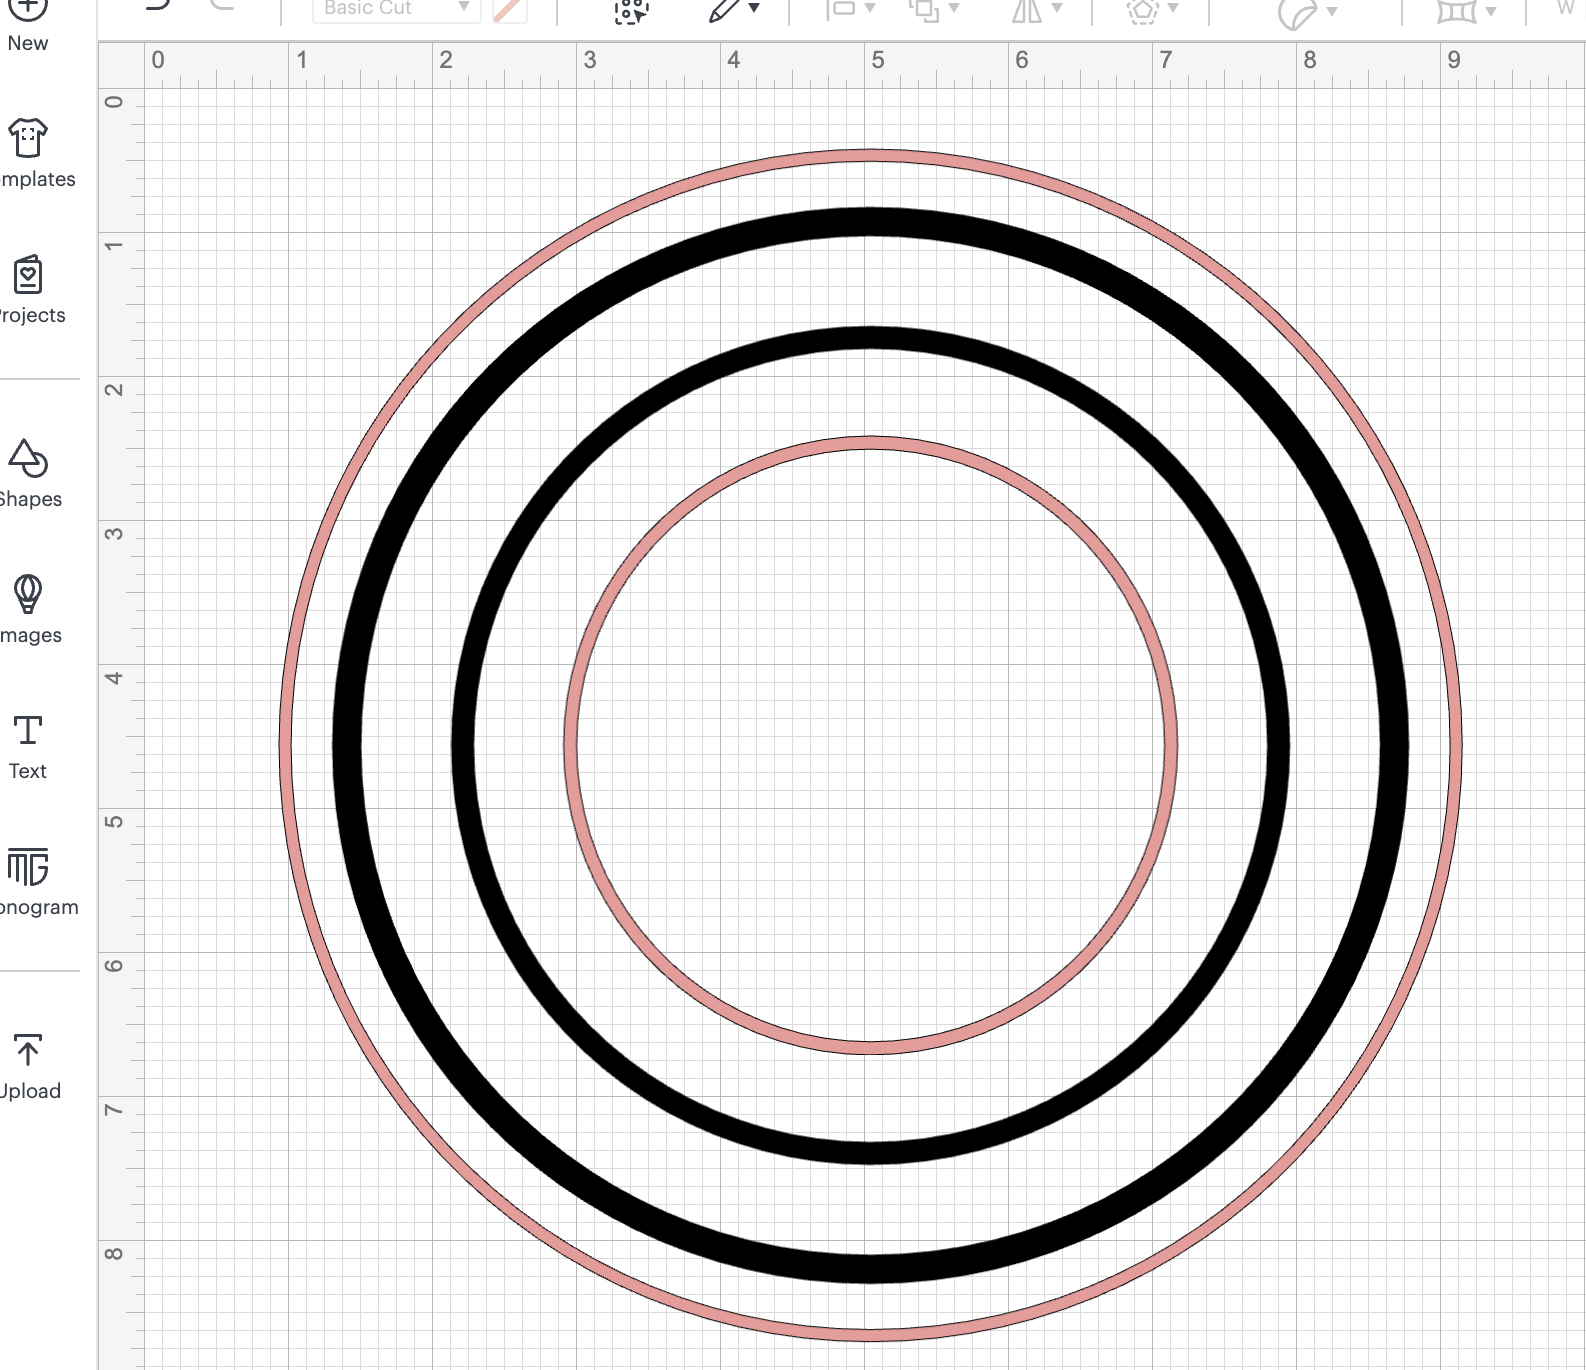Select the thick outer black ring
This screenshot has width=1586, height=1370.
(871, 222)
